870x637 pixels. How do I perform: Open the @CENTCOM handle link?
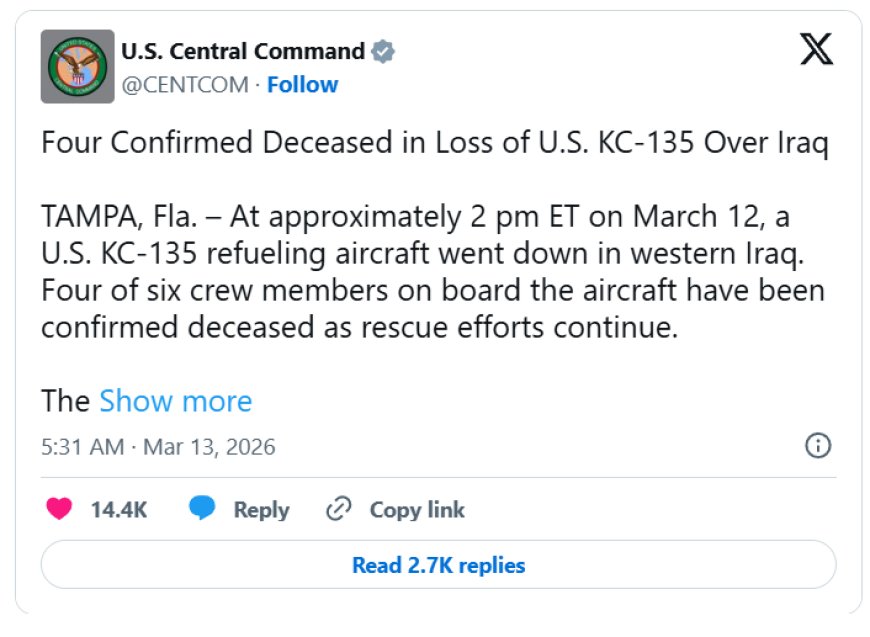pyautogui.click(x=184, y=85)
